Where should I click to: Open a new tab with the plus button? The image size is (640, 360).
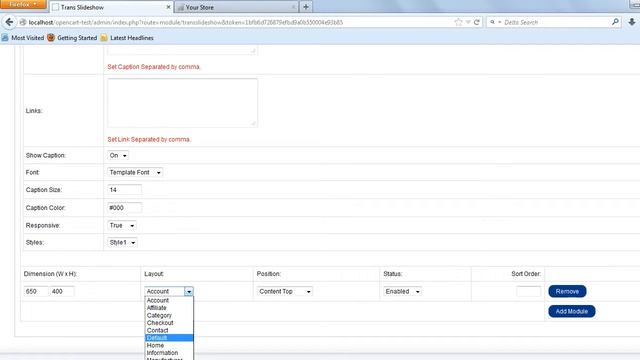click(306, 7)
